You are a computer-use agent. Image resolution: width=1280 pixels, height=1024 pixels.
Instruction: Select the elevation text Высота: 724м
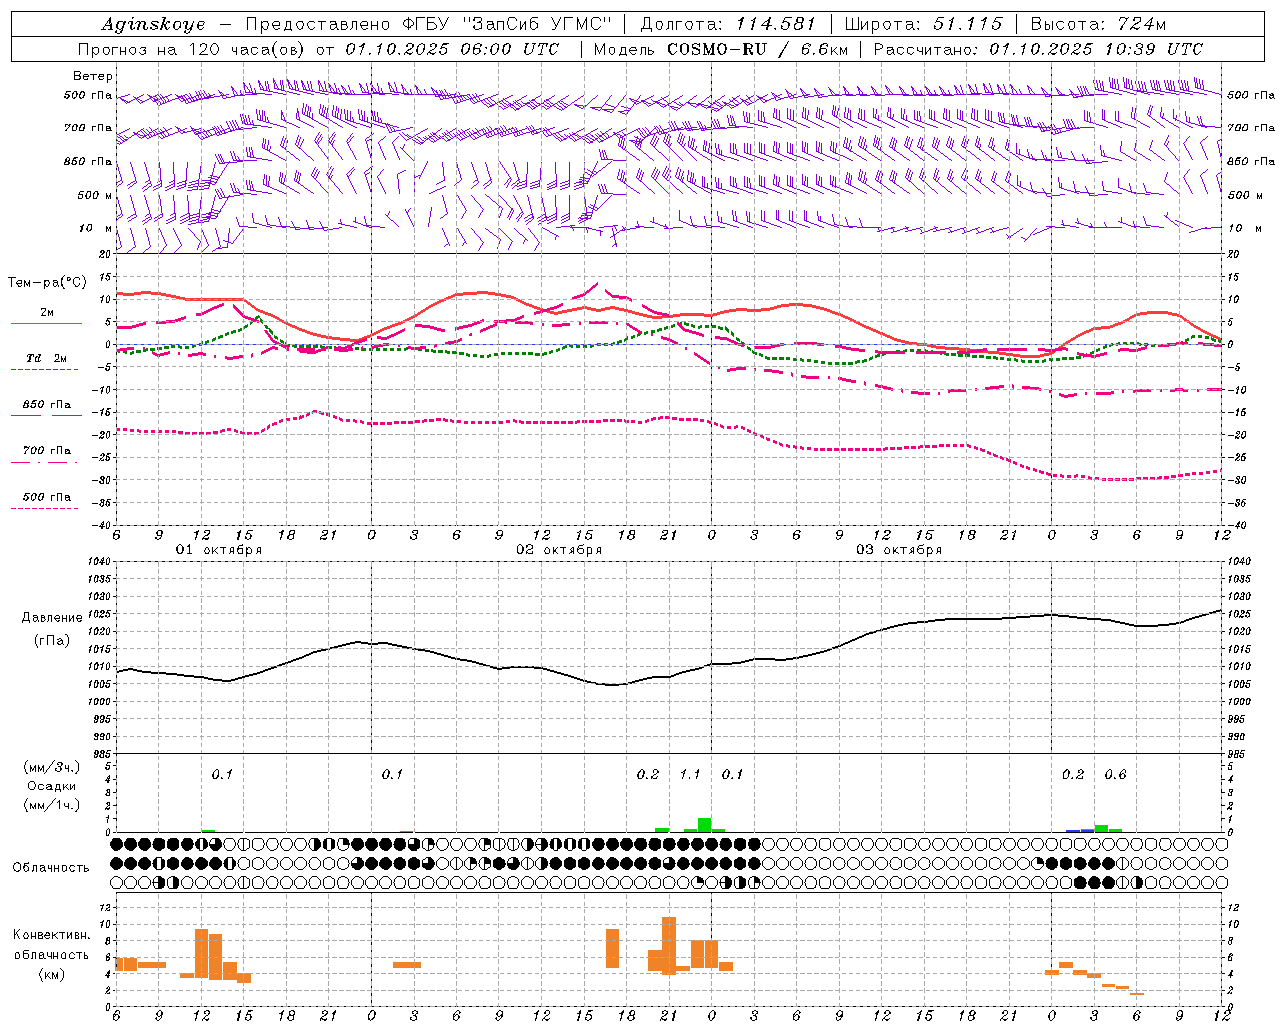pos(1098,24)
